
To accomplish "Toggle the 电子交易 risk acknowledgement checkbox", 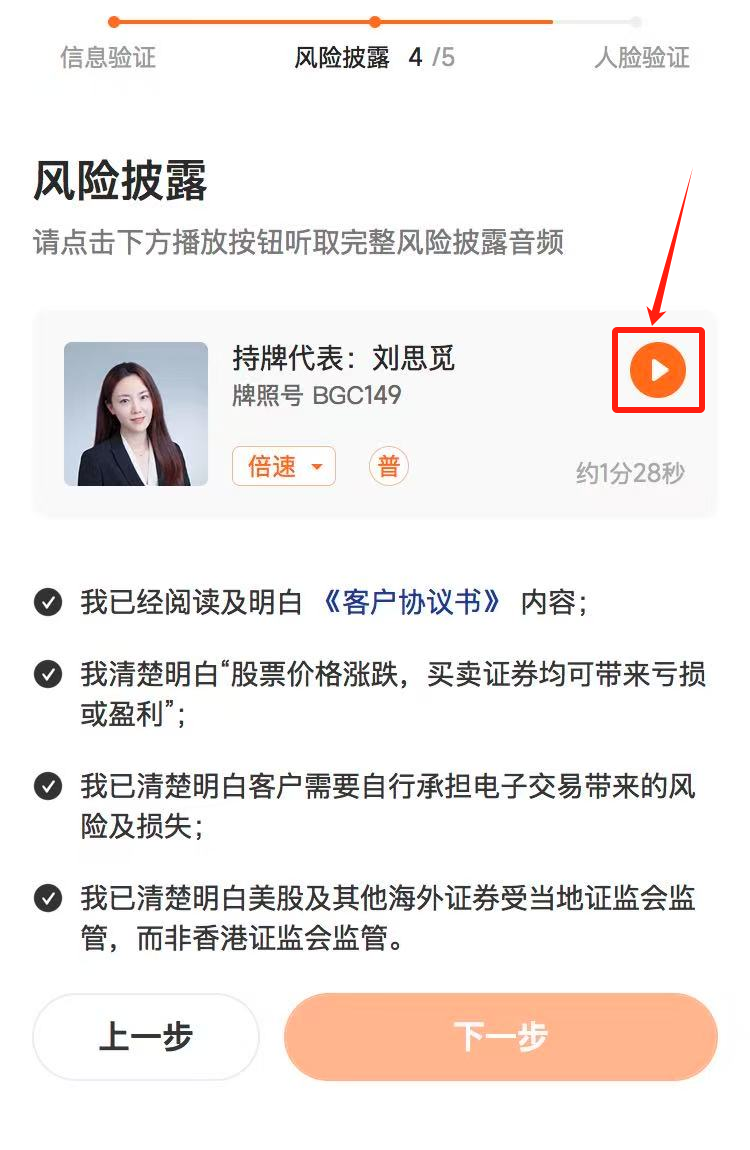I will (x=48, y=786).
